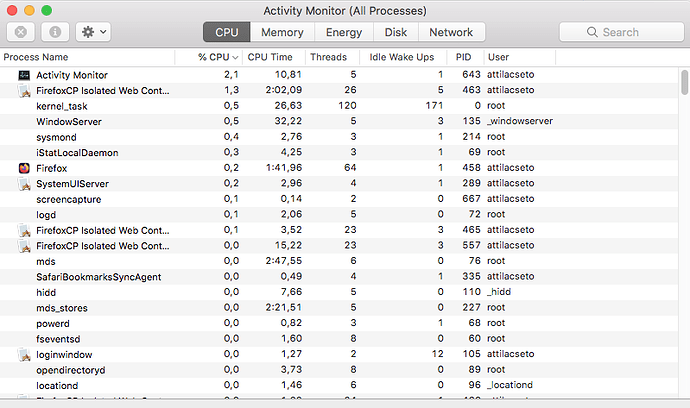Open the process info inspector icon
690x408 pixels.
[x=55, y=32]
